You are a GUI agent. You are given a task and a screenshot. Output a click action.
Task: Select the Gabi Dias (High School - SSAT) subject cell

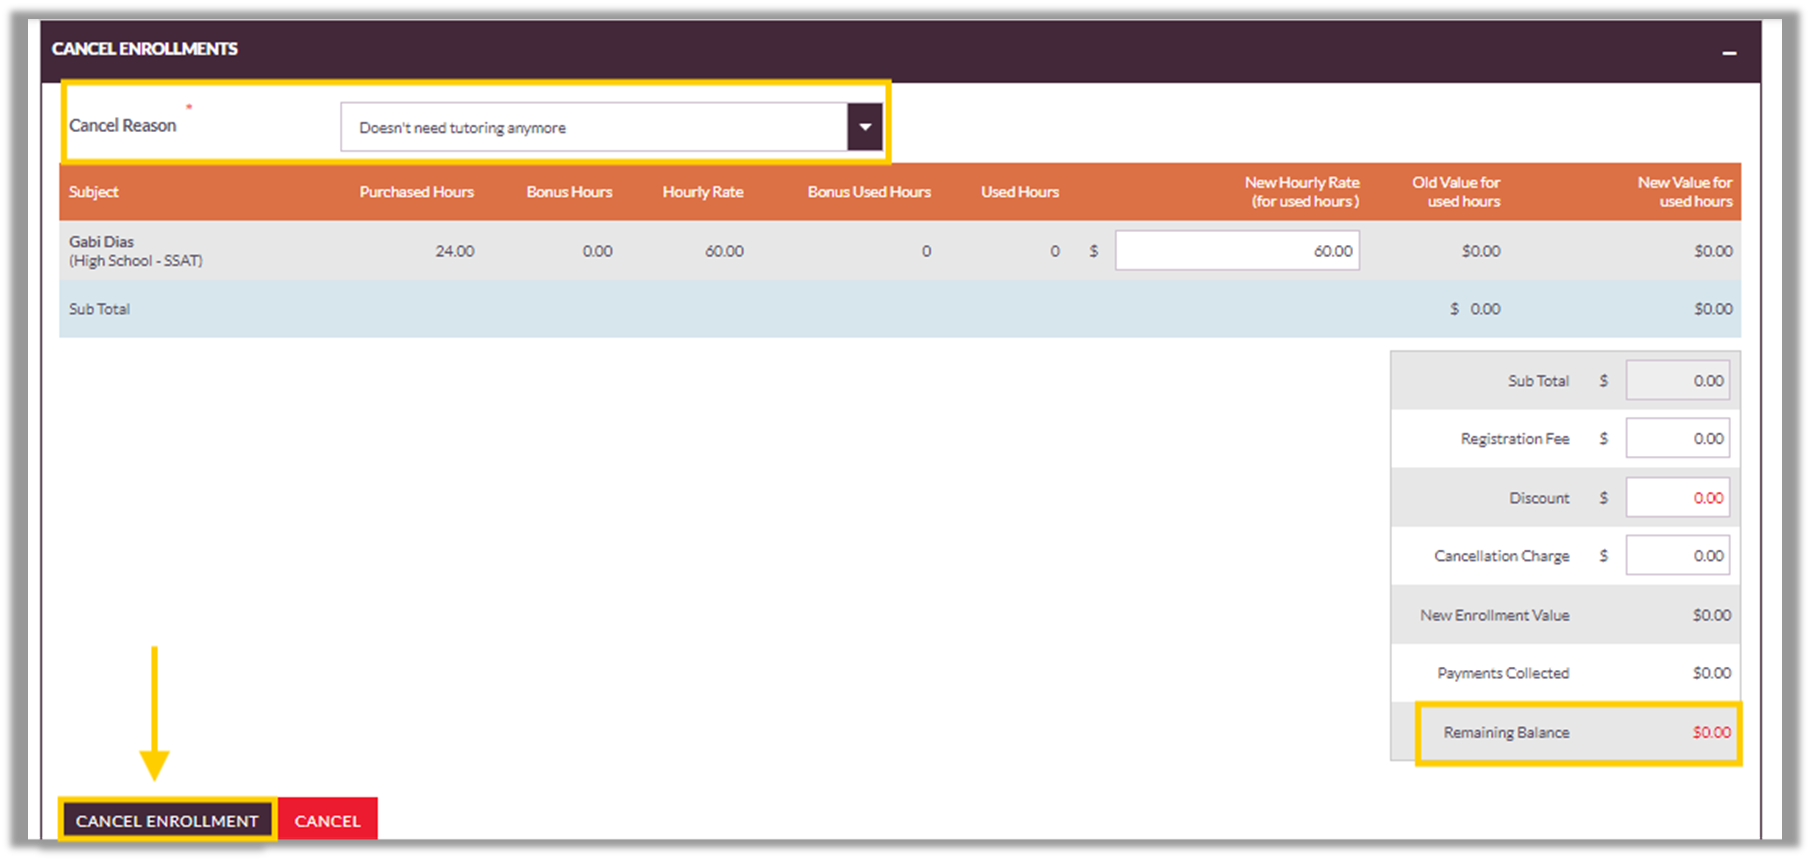click(x=136, y=251)
